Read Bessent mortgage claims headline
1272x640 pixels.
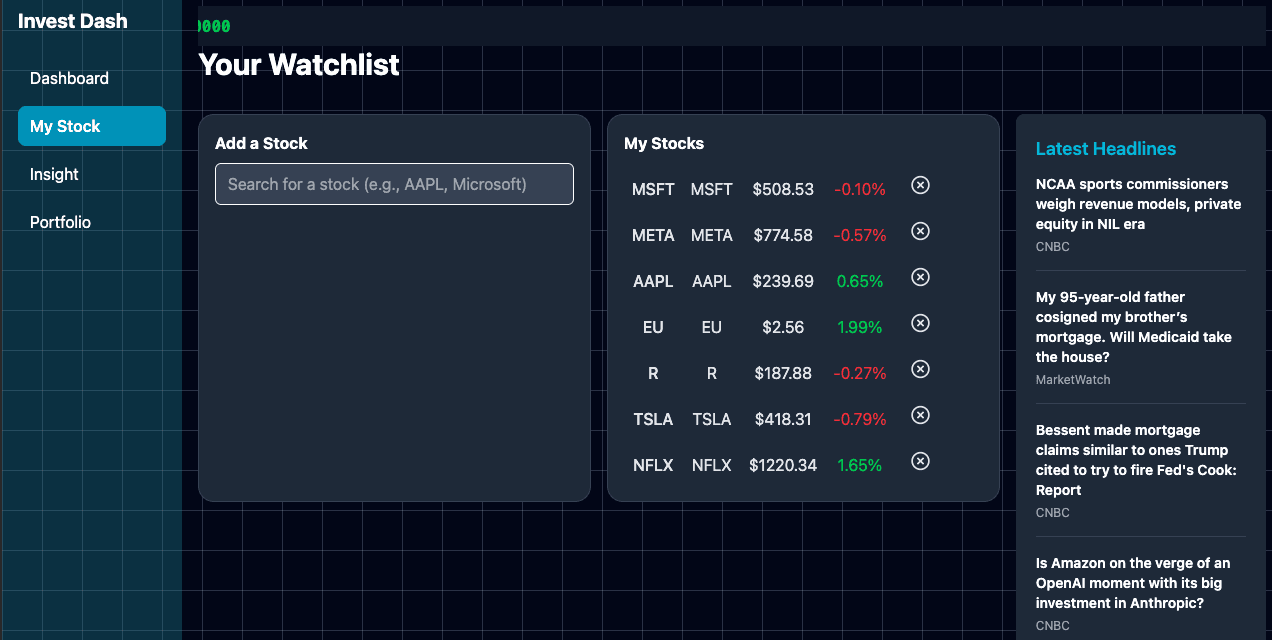tap(1136, 460)
